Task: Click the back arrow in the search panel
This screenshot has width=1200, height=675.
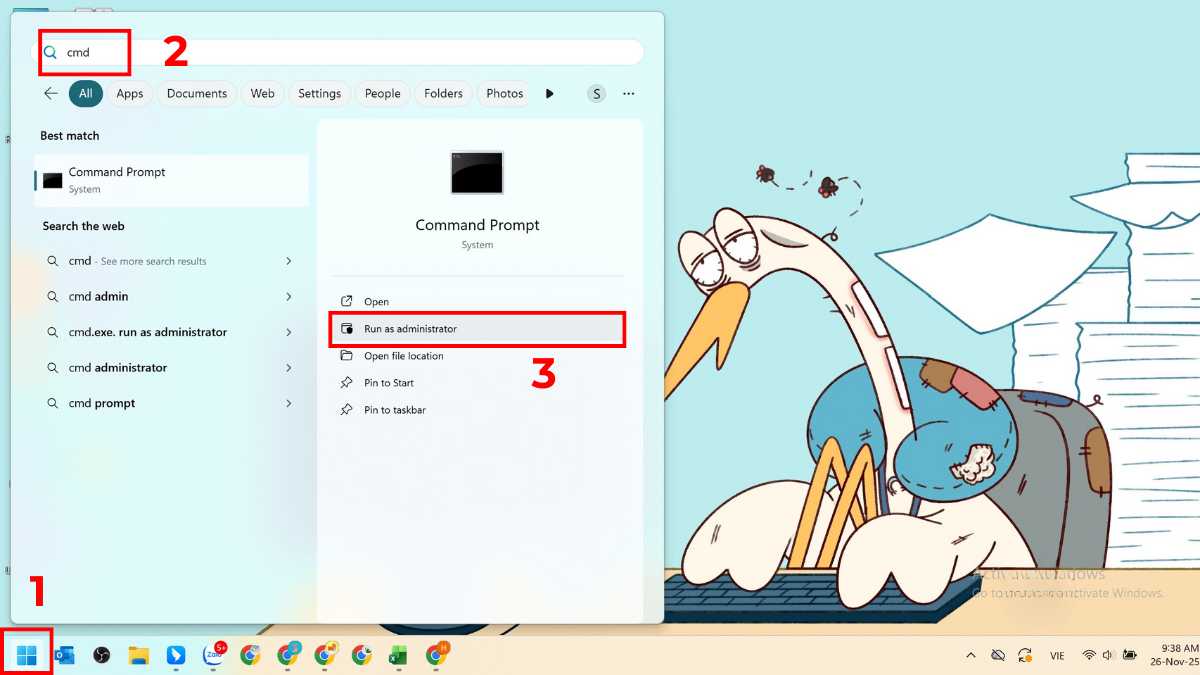Action: tap(50, 93)
